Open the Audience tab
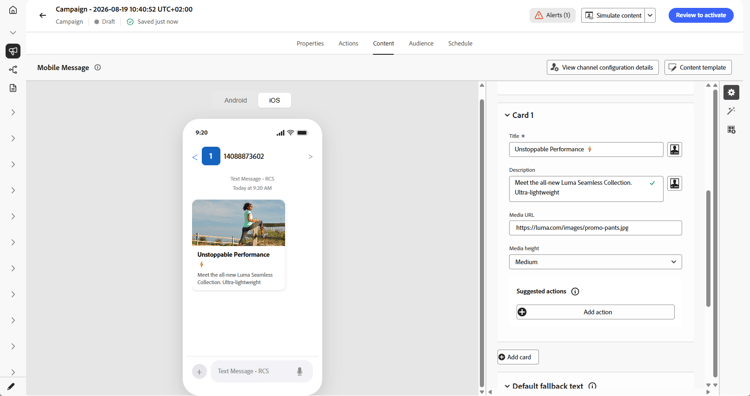Screen dimensions: 750x396 pyautogui.click(x=421, y=44)
